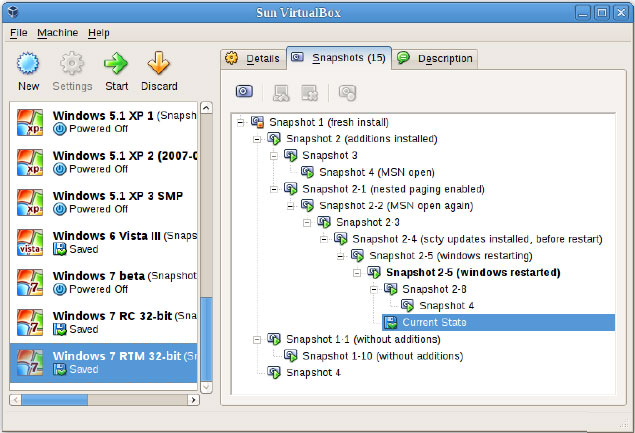Select Windows 5.1 XP 2 machine entry
635x433 pixels.
point(104,162)
